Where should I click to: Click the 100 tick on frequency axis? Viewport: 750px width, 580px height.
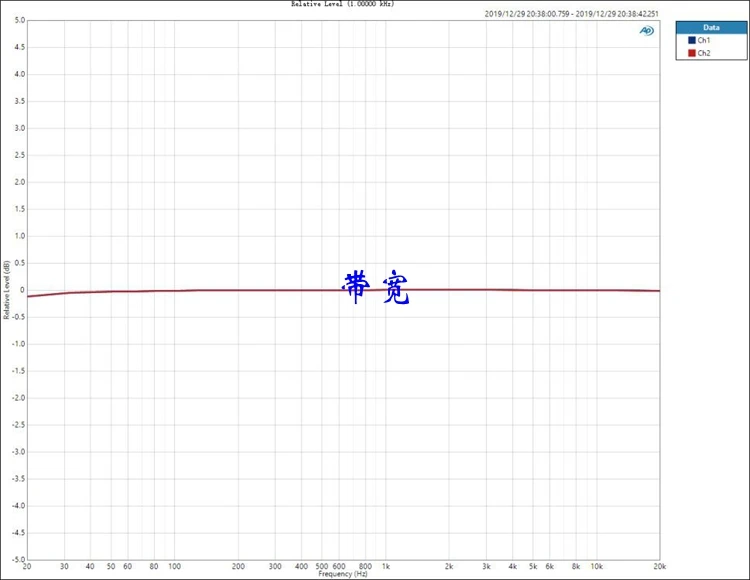pos(175,566)
